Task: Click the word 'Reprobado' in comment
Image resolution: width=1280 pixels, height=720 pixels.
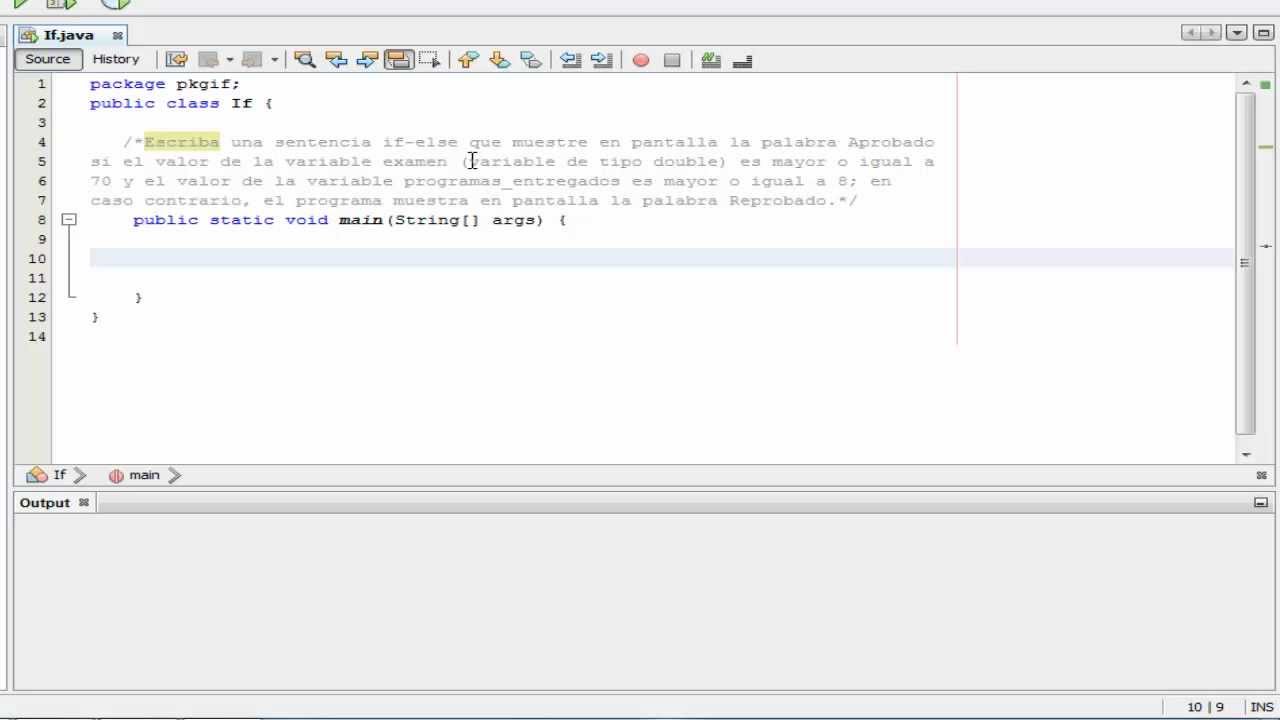Action: tap(777, 200)
